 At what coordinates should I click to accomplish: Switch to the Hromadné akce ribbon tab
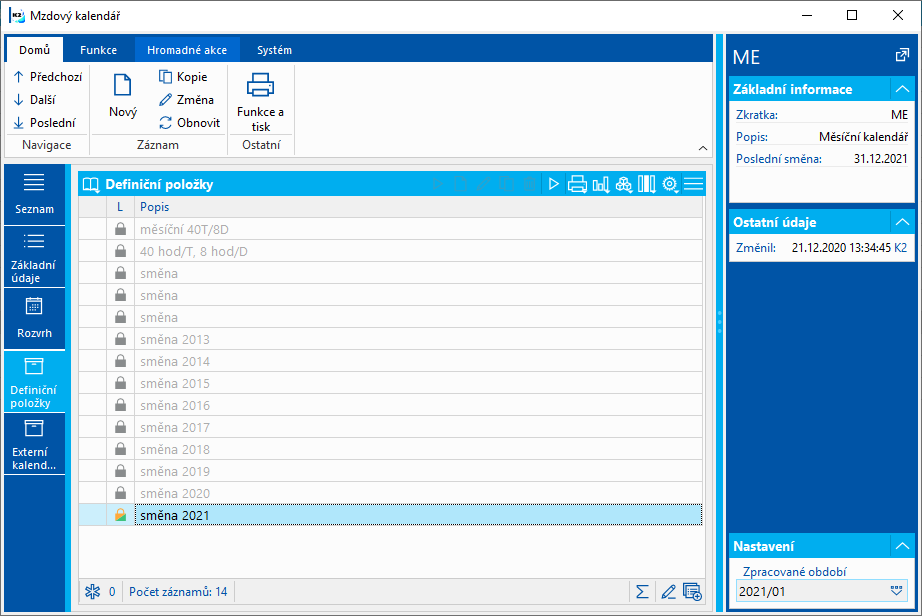[x=187, y=50]
